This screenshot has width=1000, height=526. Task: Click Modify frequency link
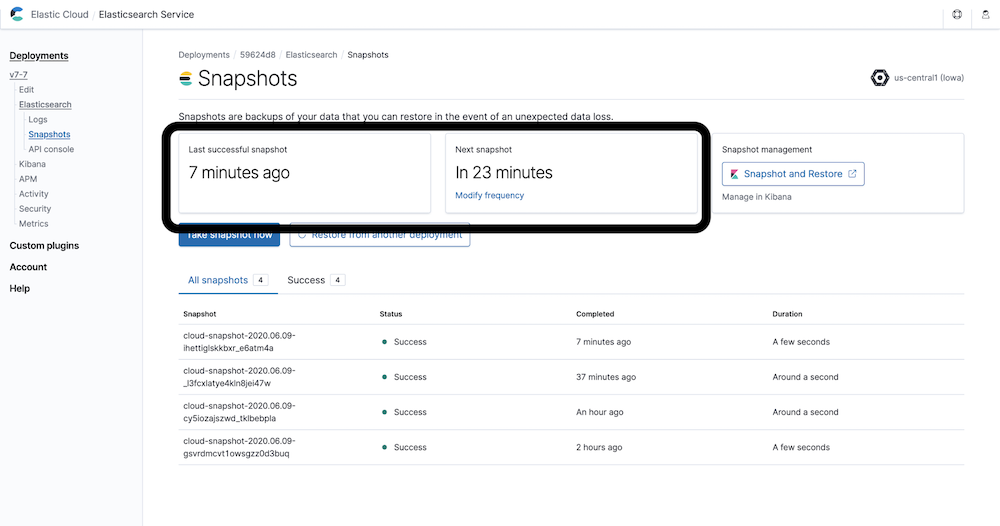tap(490, 195)
